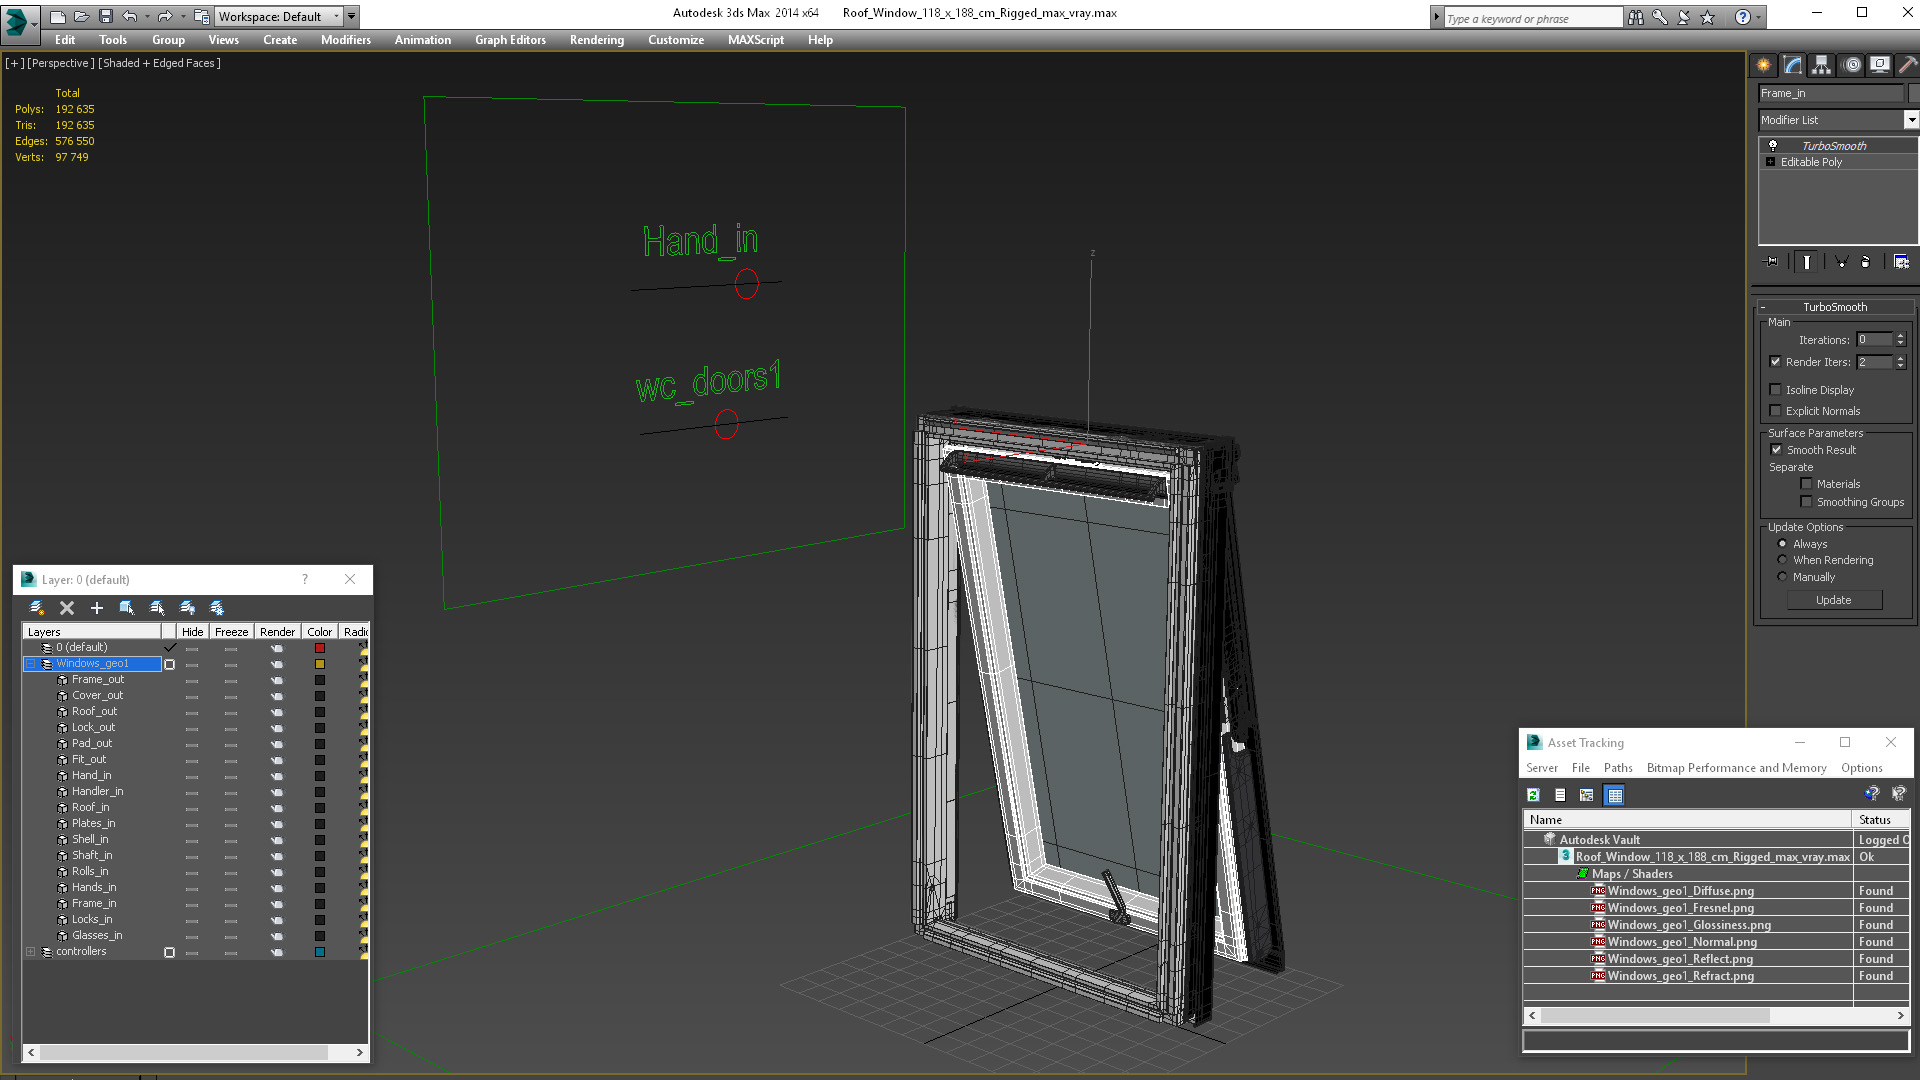Viewport: 1920px width, 1080px height.
Task: Click Refresh icon in Asset Tracking
Action: pos(1533,795)
